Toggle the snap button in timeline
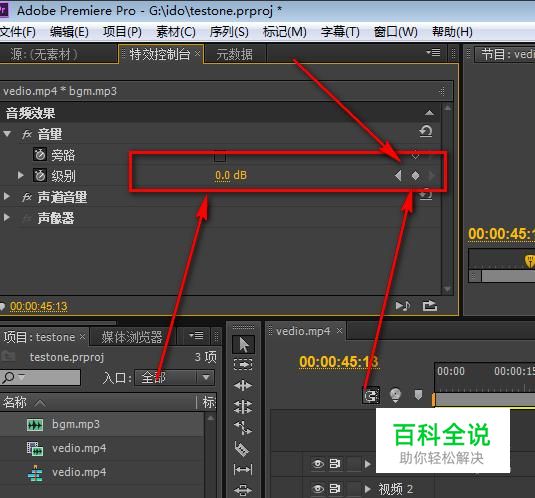 coord(371,396)
